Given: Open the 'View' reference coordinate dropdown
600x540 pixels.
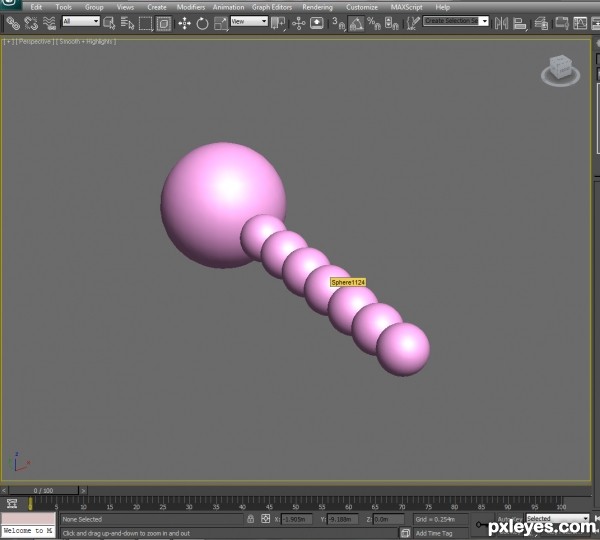Looking at the screenshot, I should point(249,21).
